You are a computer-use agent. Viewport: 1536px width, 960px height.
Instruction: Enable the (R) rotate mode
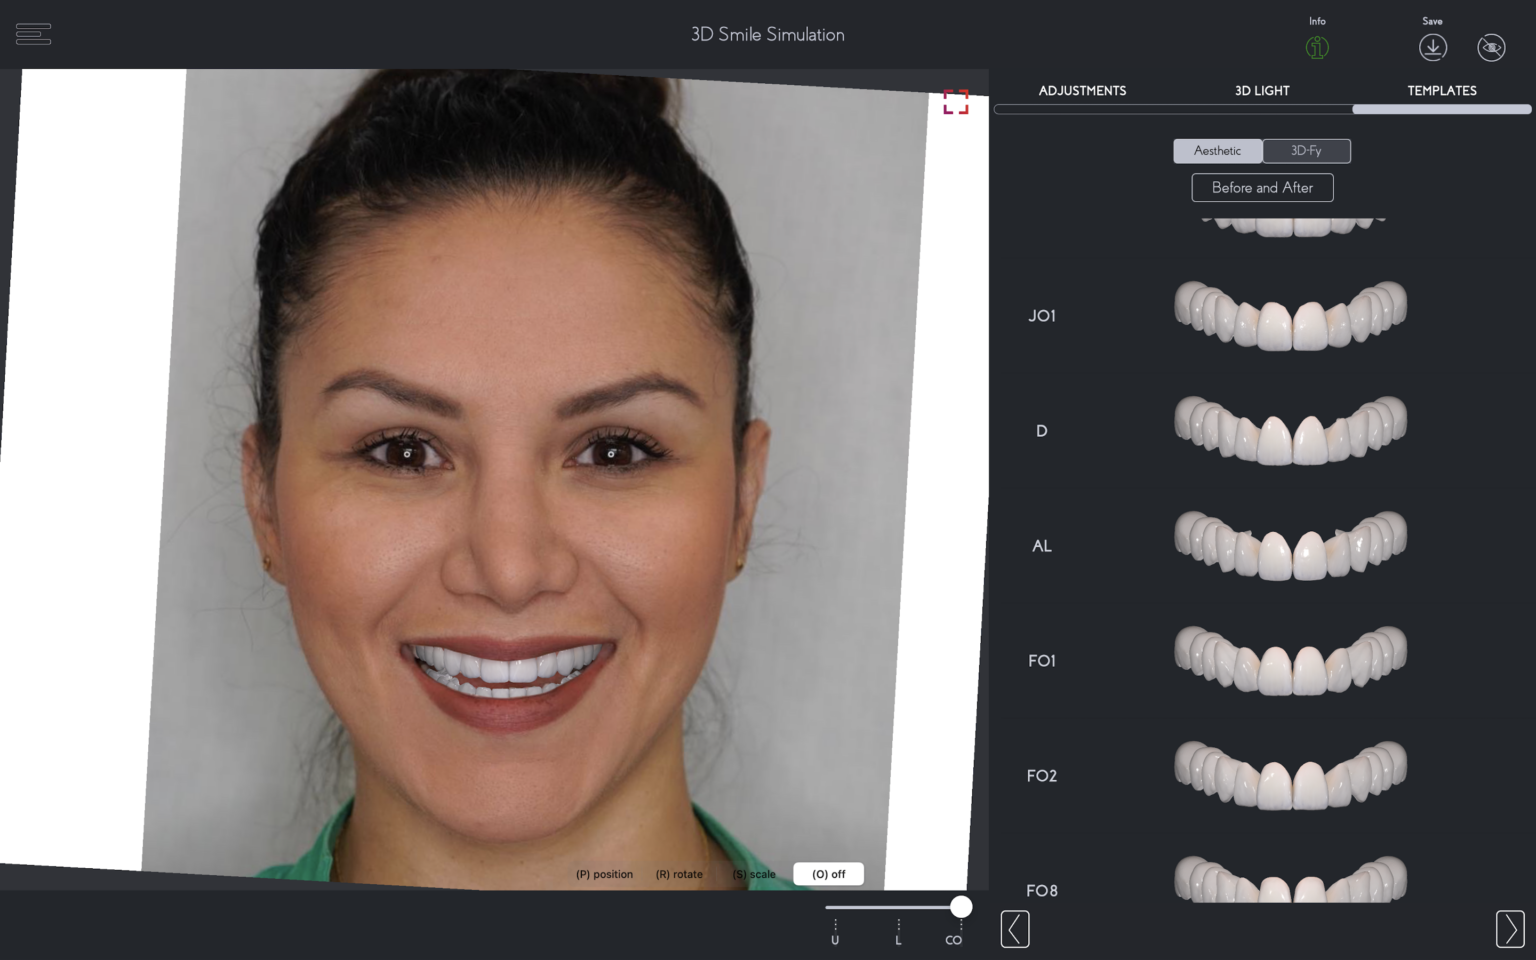click(679, 874)
